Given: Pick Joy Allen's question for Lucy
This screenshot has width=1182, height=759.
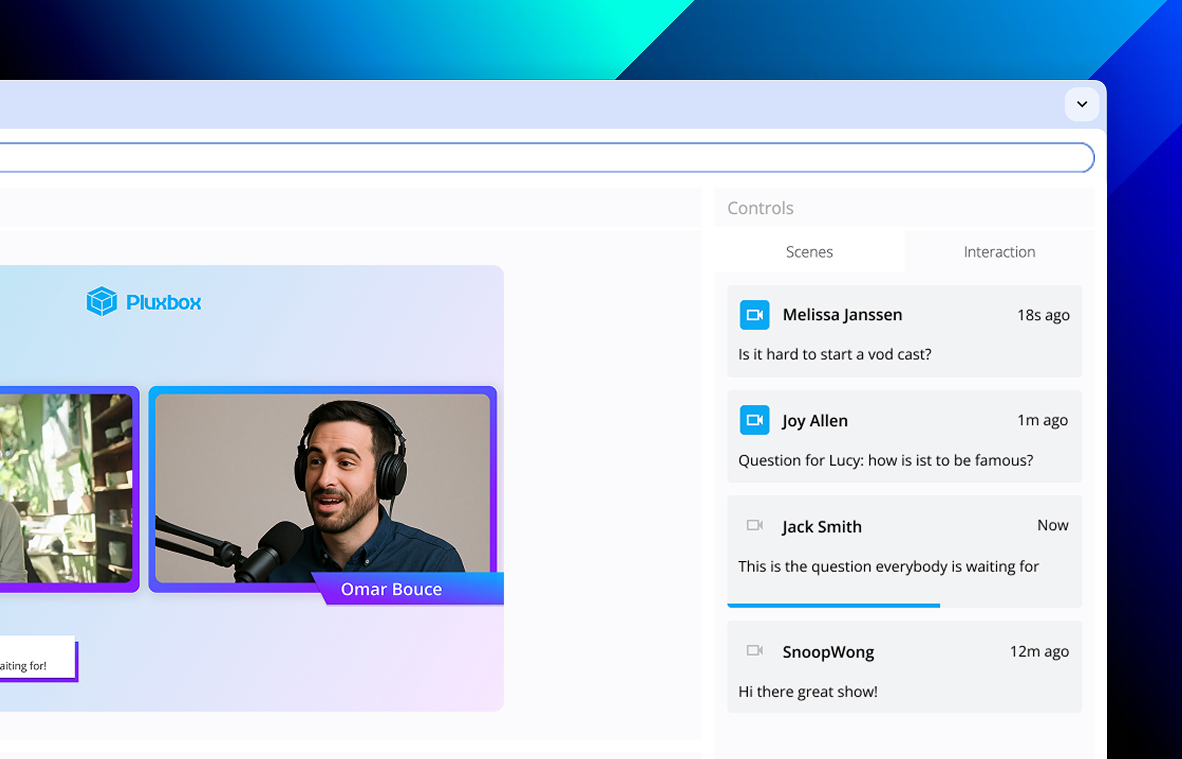Looking at the screenshot, I should (885, 460).
